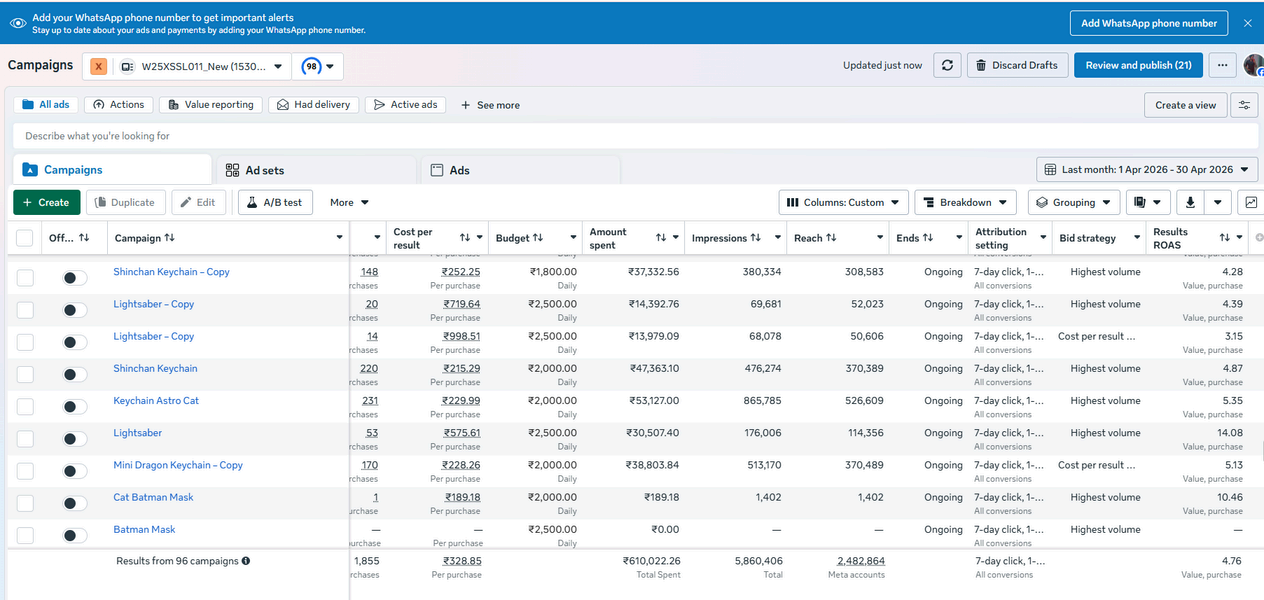The image size is (1264, 600).
Task: Open the Cat Batman Mask campaign link
Action: click(x=153, y=497)
